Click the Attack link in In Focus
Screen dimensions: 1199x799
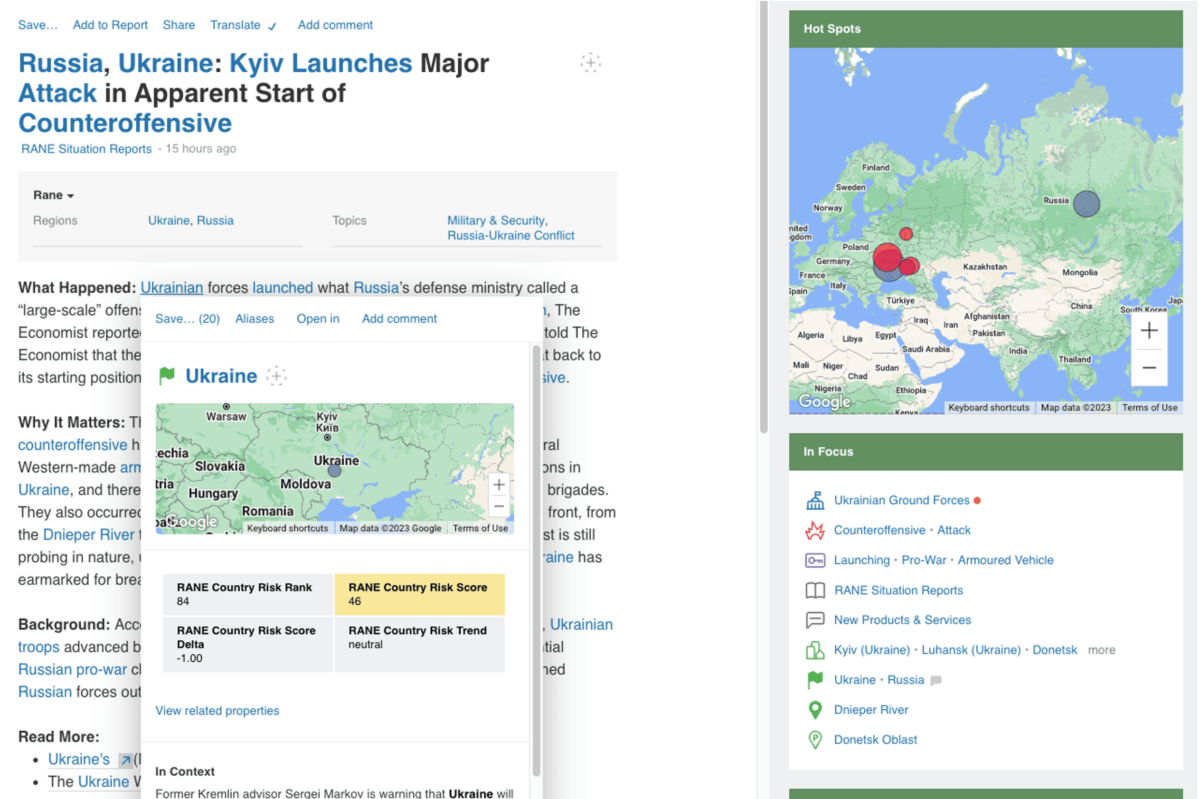click(954, 531)
